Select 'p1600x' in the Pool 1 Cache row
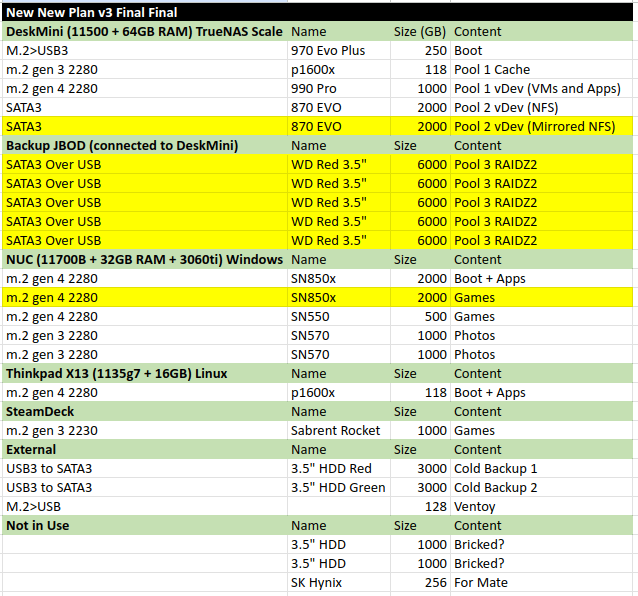This screenshot has height=596, width=638. point(339,70)
